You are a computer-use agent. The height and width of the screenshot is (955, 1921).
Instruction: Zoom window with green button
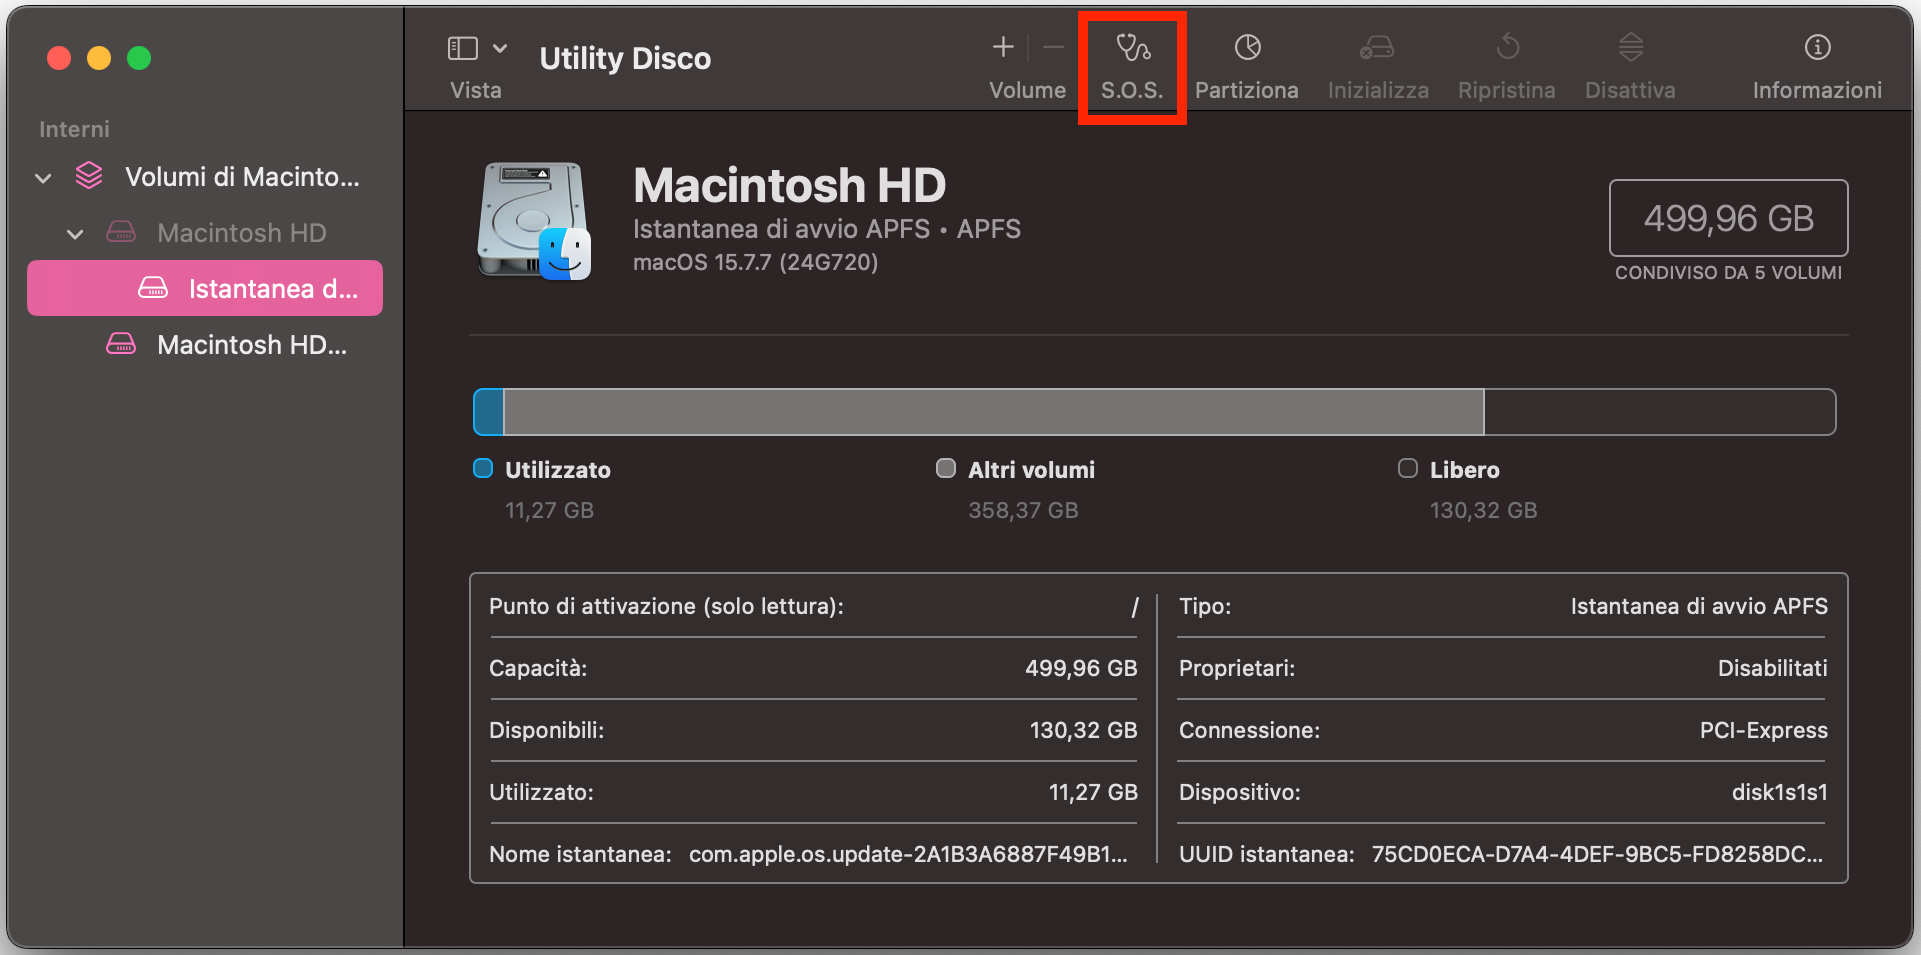click(x=139, y=58)
